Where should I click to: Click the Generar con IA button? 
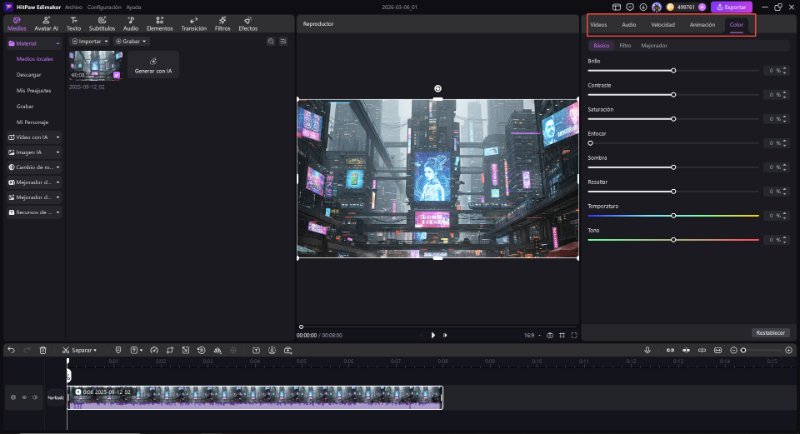pyautogui.click(x=153, y=65)
